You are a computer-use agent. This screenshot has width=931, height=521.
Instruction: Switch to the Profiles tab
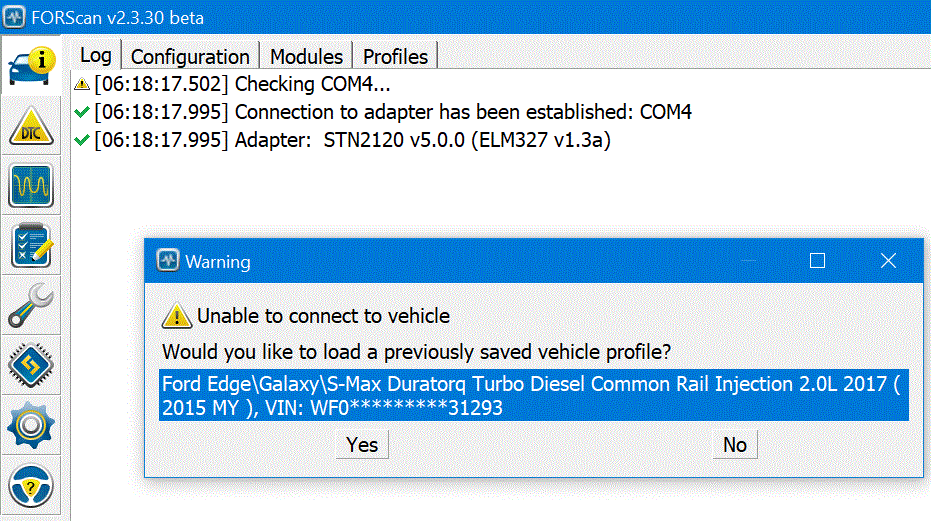coord(395,57)
